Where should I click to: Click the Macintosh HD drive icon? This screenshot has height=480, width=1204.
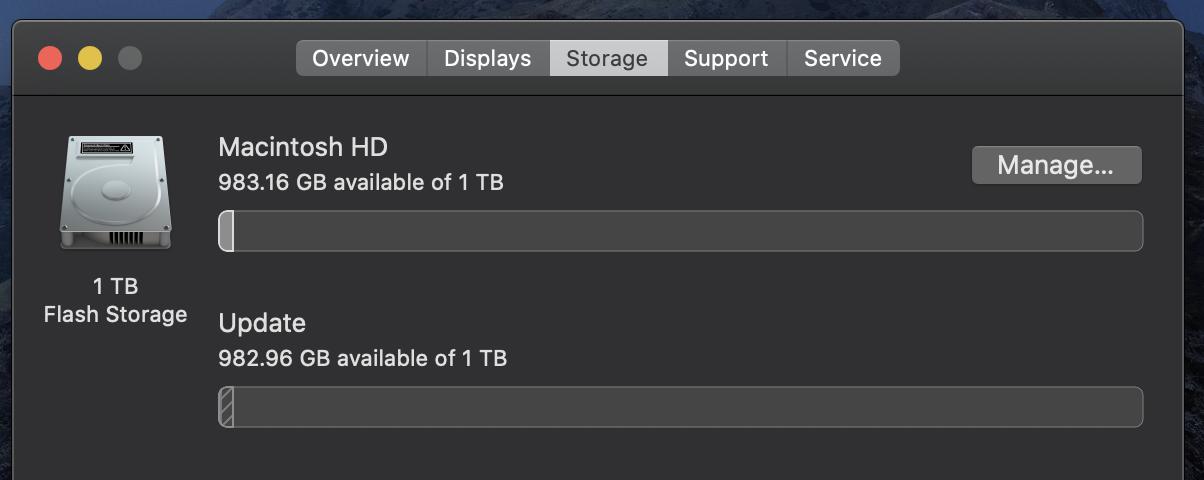[116, 193]
